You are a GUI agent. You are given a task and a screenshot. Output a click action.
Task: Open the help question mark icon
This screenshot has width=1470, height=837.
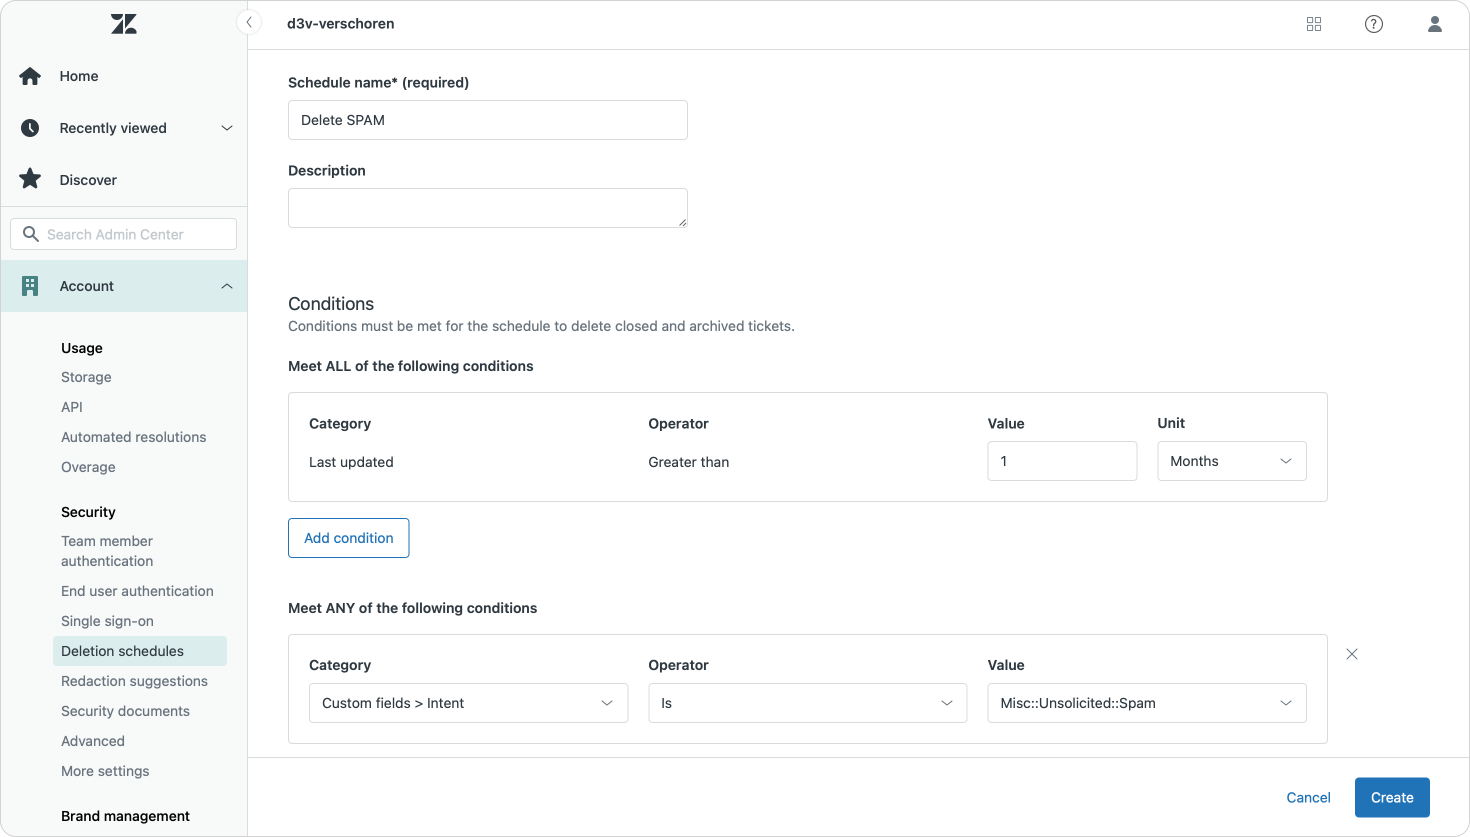(1374, 24)
